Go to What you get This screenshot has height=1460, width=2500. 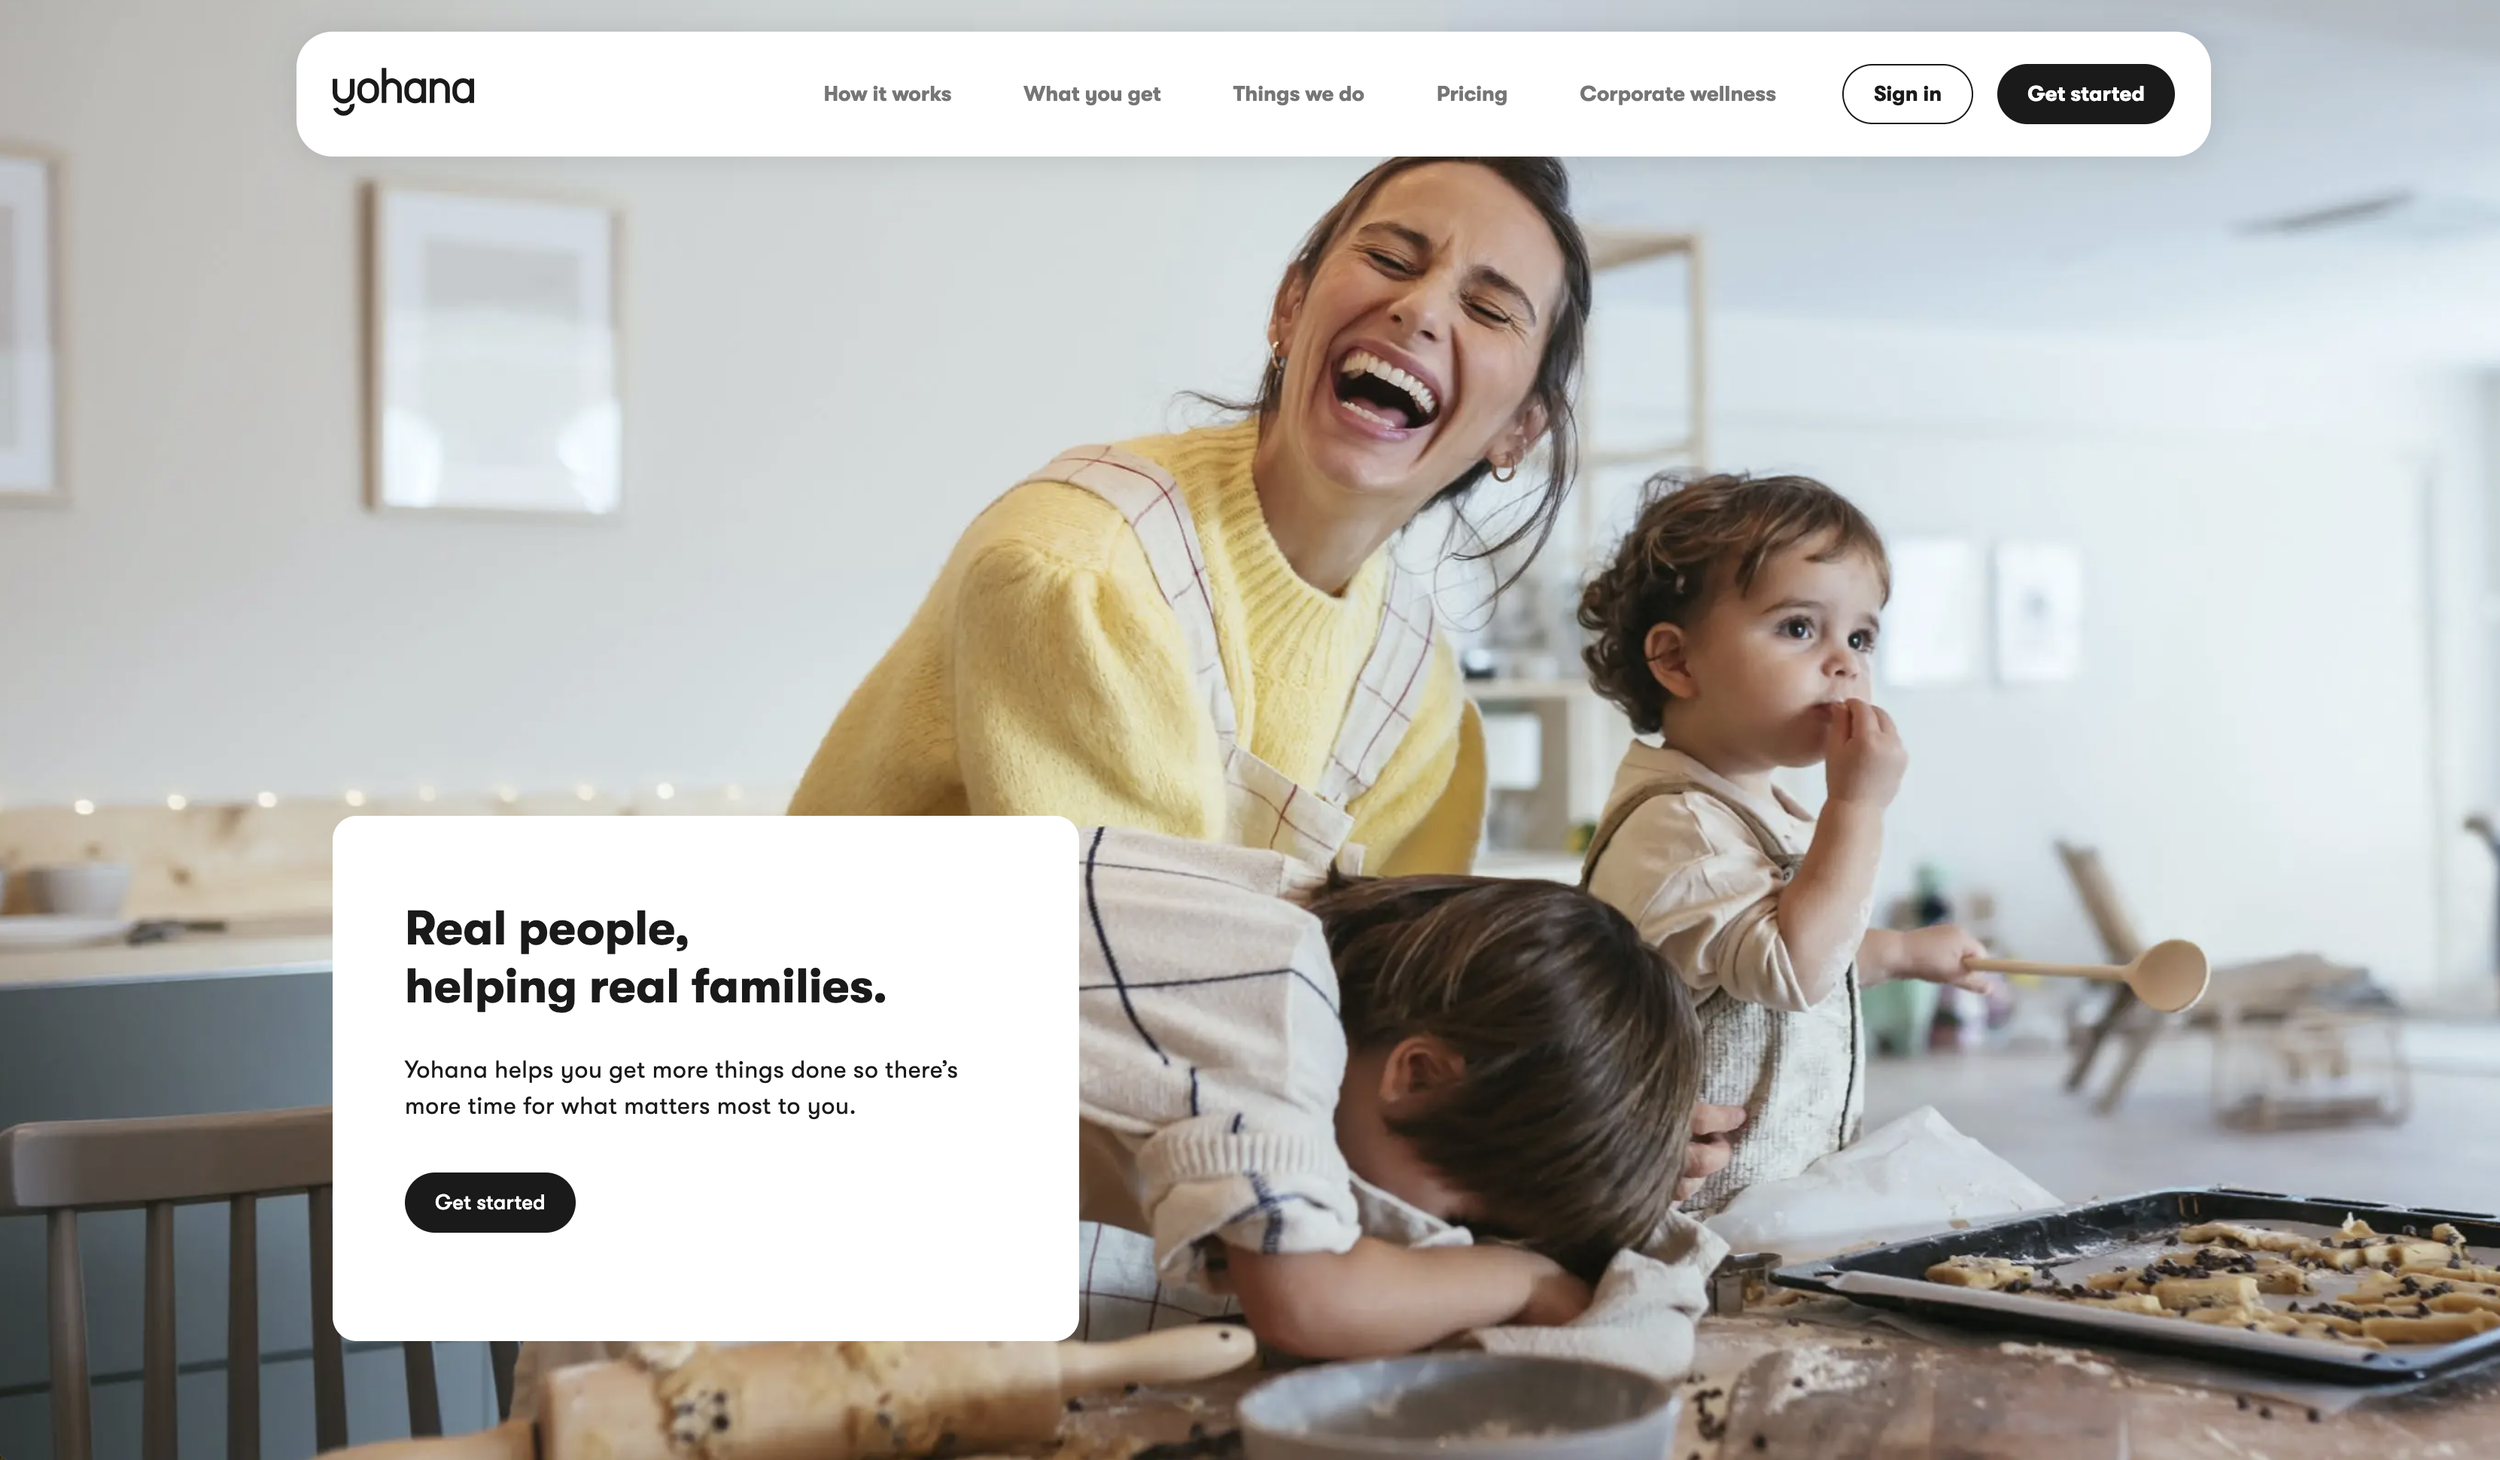click(x=1091, y=94)
